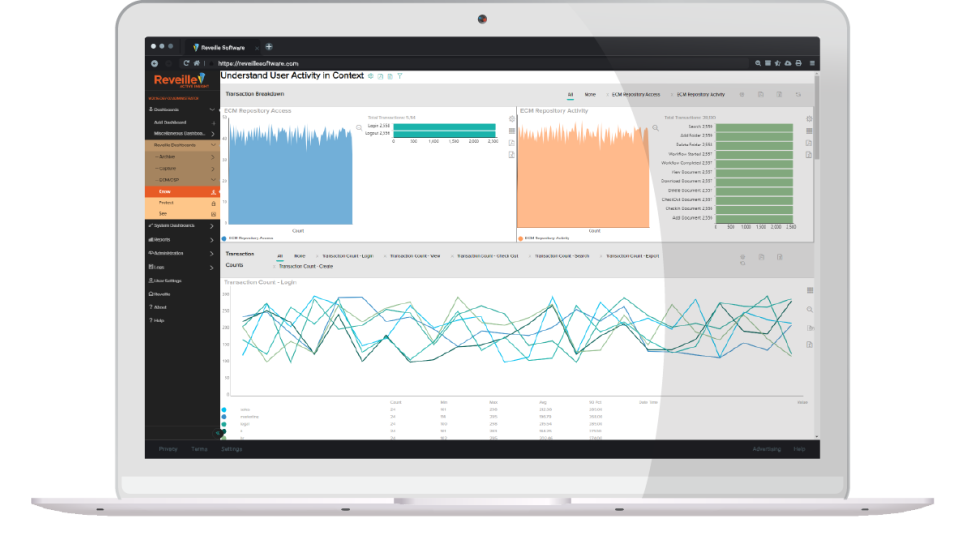
Task: Click the filter icon beside the dashboard title
Action: [400, 76]
